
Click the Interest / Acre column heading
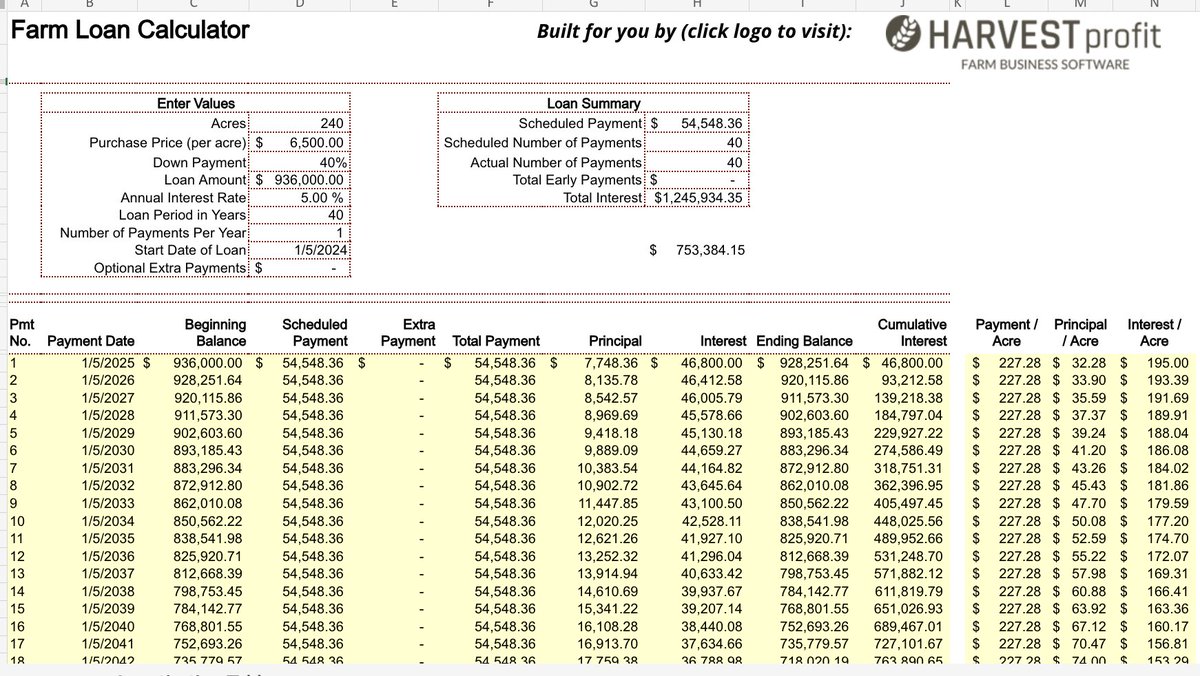coord(1154,332)
